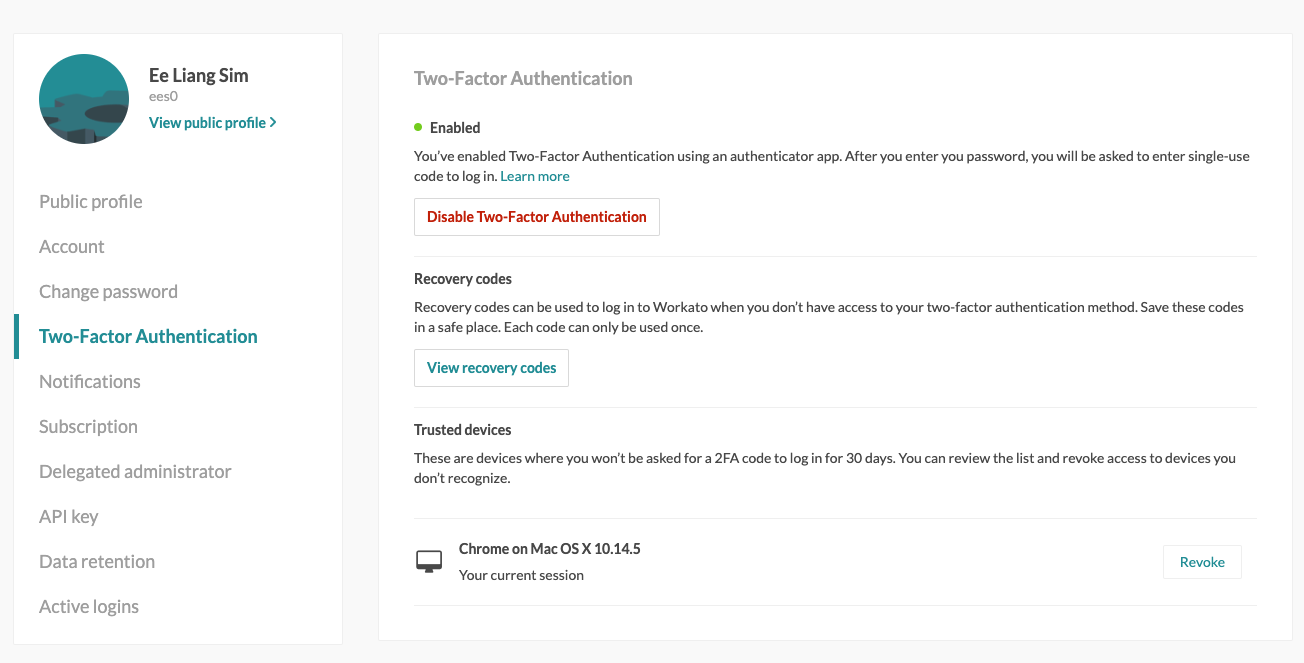This screenshot has height=663, width=1304.
Task: Click Disable Two-Factor Authentication
Action: 536,216
